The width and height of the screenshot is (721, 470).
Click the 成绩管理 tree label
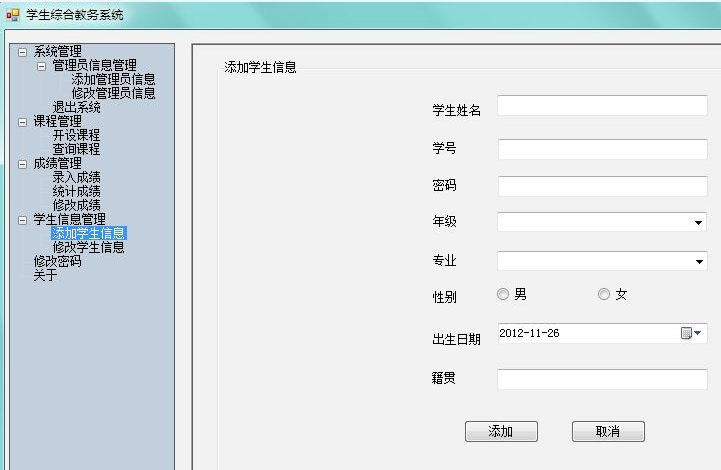(57, 163)
